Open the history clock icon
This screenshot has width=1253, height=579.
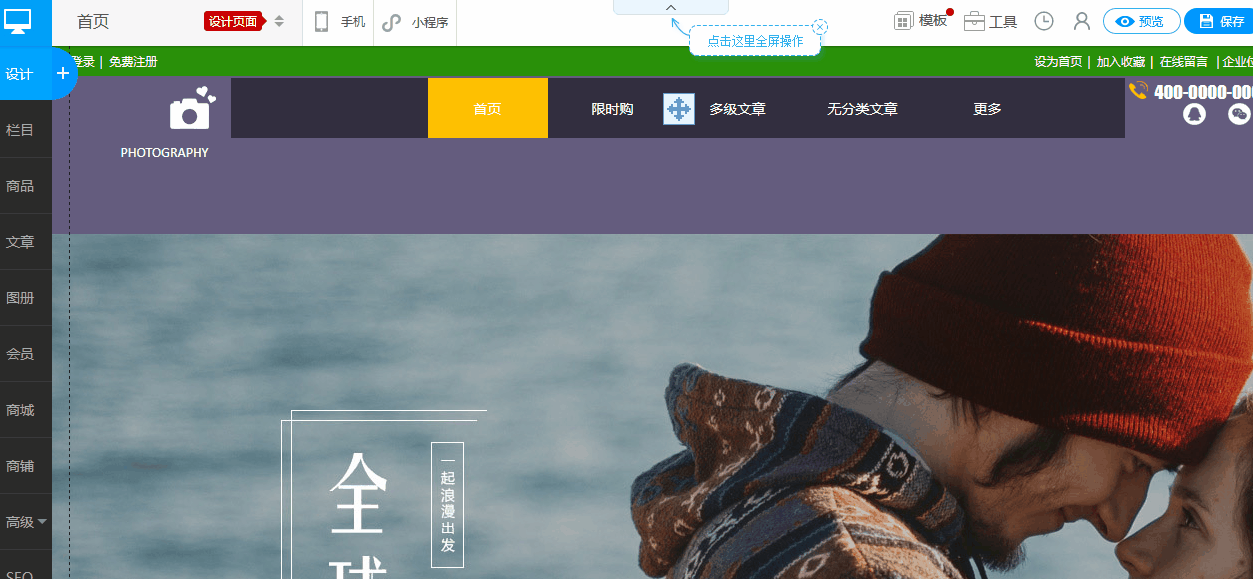click(x=1044, y=21)
